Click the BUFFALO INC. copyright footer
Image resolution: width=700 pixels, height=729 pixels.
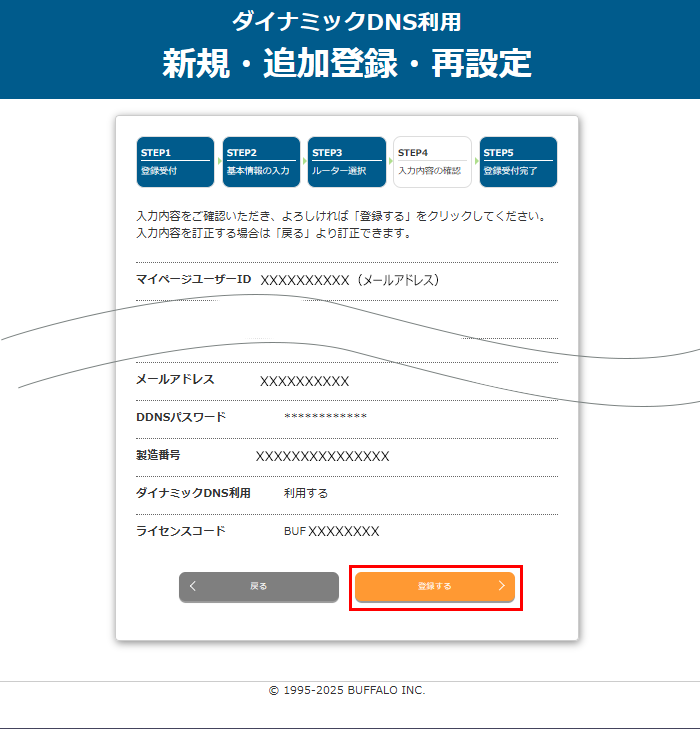tap(347, 690)
